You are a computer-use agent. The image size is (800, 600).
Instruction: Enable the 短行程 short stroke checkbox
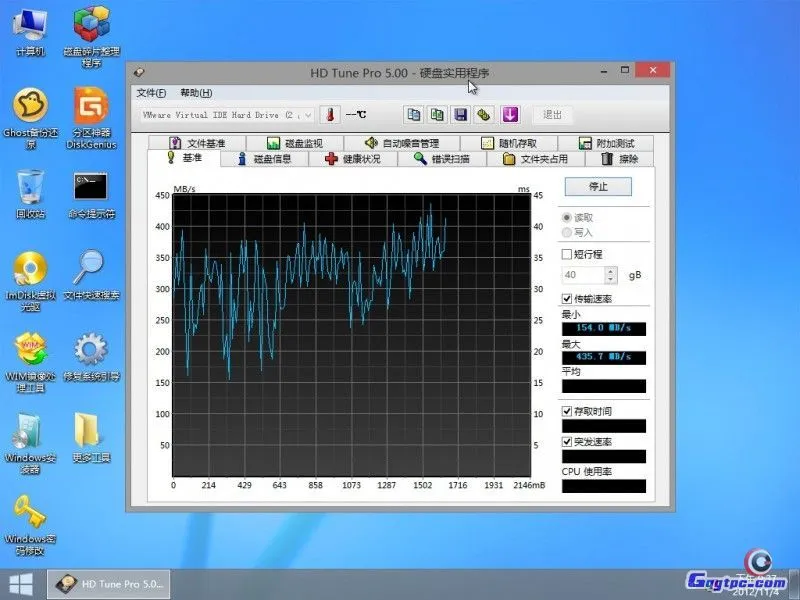pos(568,255)
